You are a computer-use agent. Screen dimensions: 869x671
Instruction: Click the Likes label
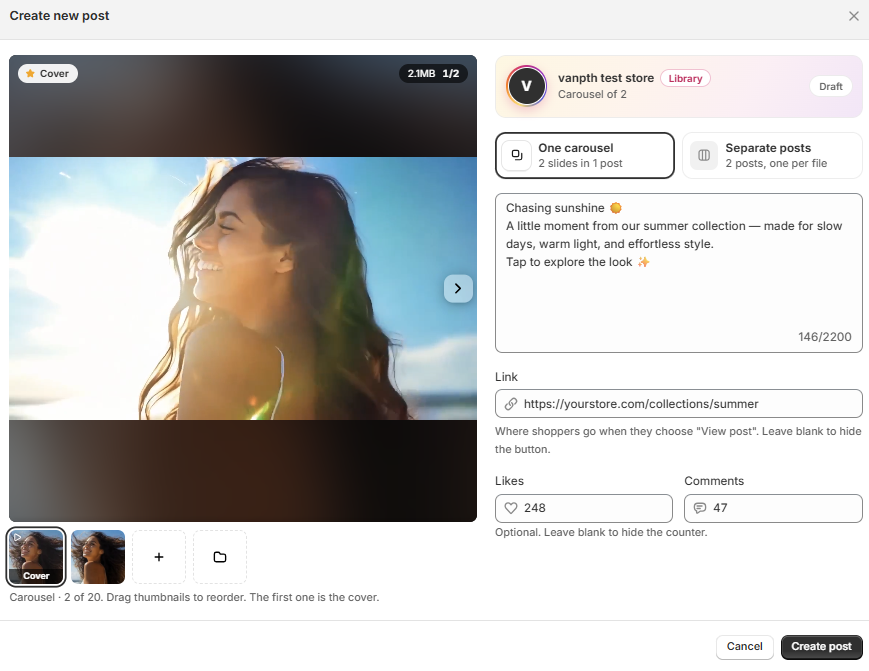click(509, 481)
